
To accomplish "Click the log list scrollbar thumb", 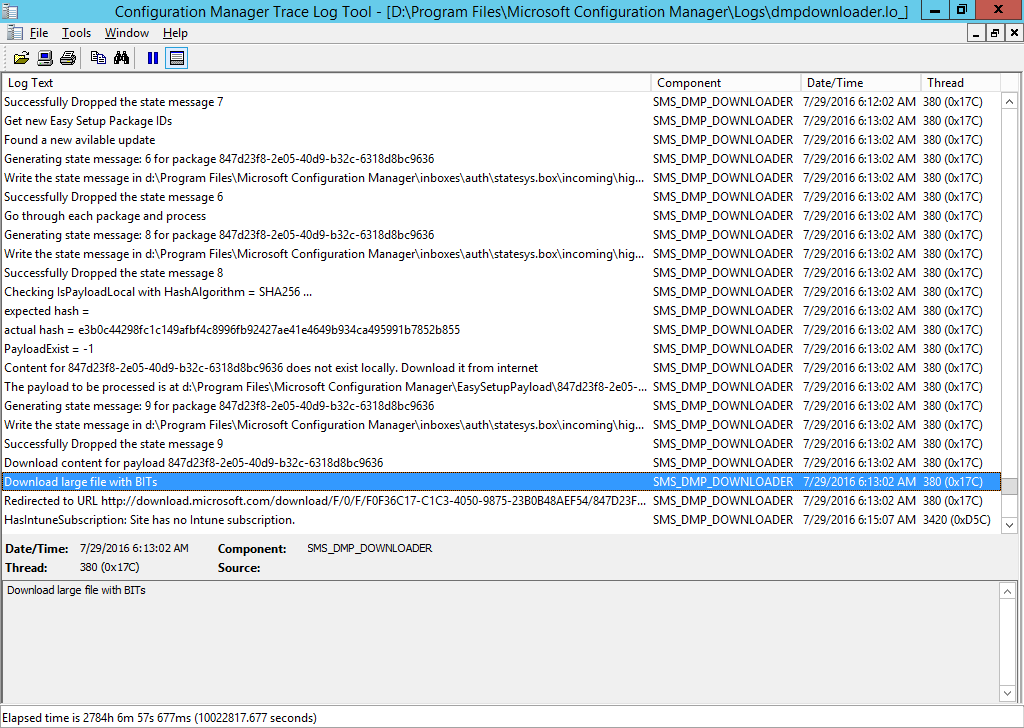I will pyautogui.click(x=1009, y=486).
